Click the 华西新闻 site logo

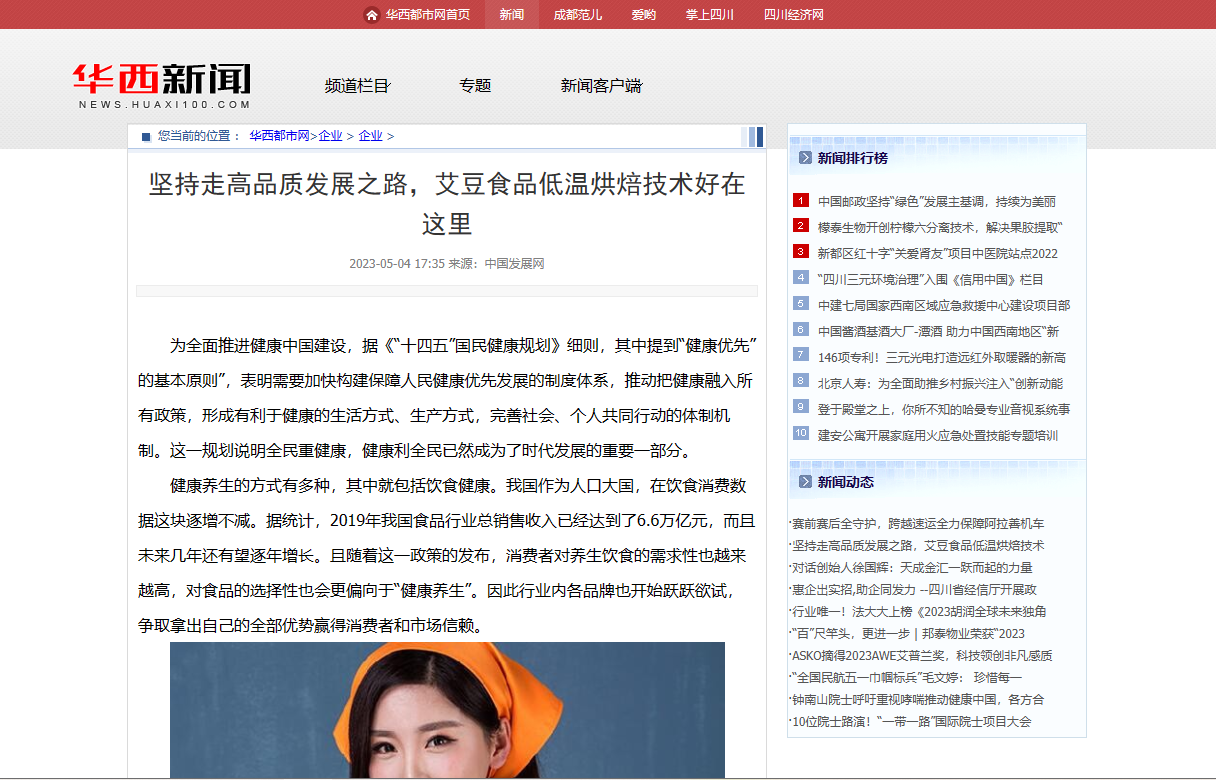click(x=163, y=86)
